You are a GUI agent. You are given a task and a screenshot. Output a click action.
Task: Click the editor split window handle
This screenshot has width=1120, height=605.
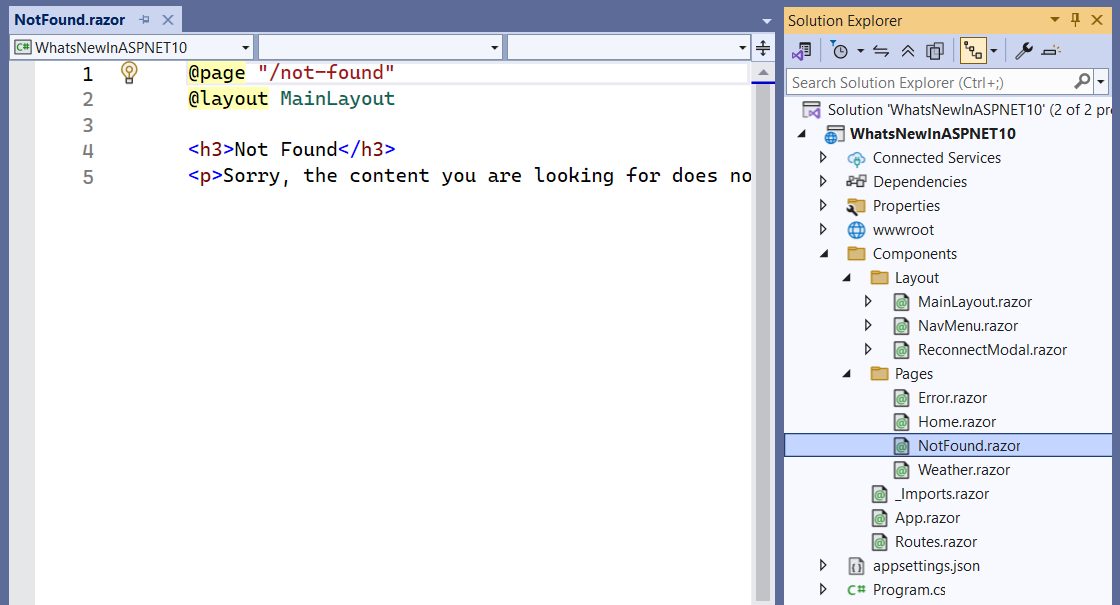pos(763,47)
